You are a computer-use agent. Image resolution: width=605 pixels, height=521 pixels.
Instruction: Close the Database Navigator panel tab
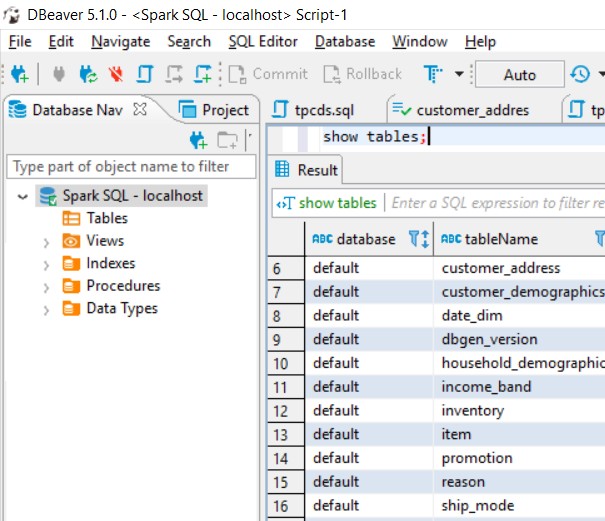pos(140,109)
